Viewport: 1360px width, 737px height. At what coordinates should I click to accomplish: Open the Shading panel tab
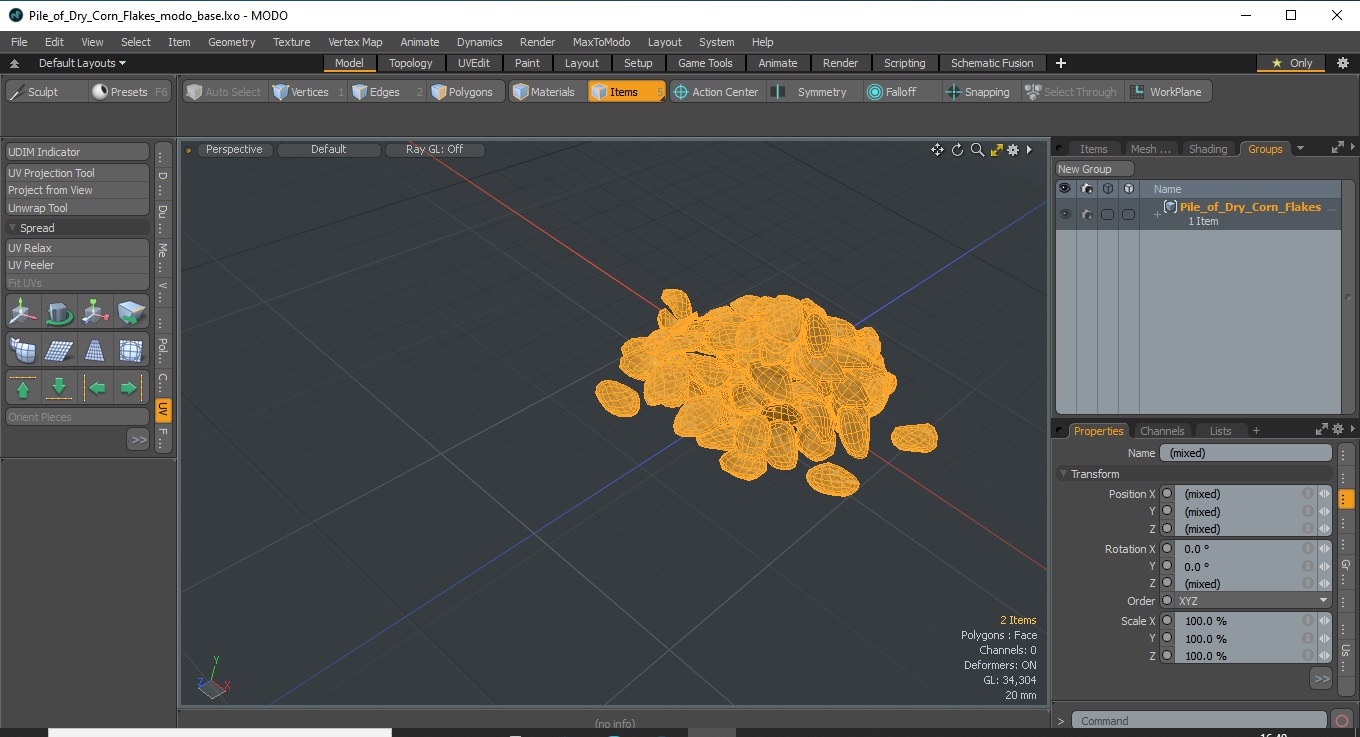coord(1208,149)
